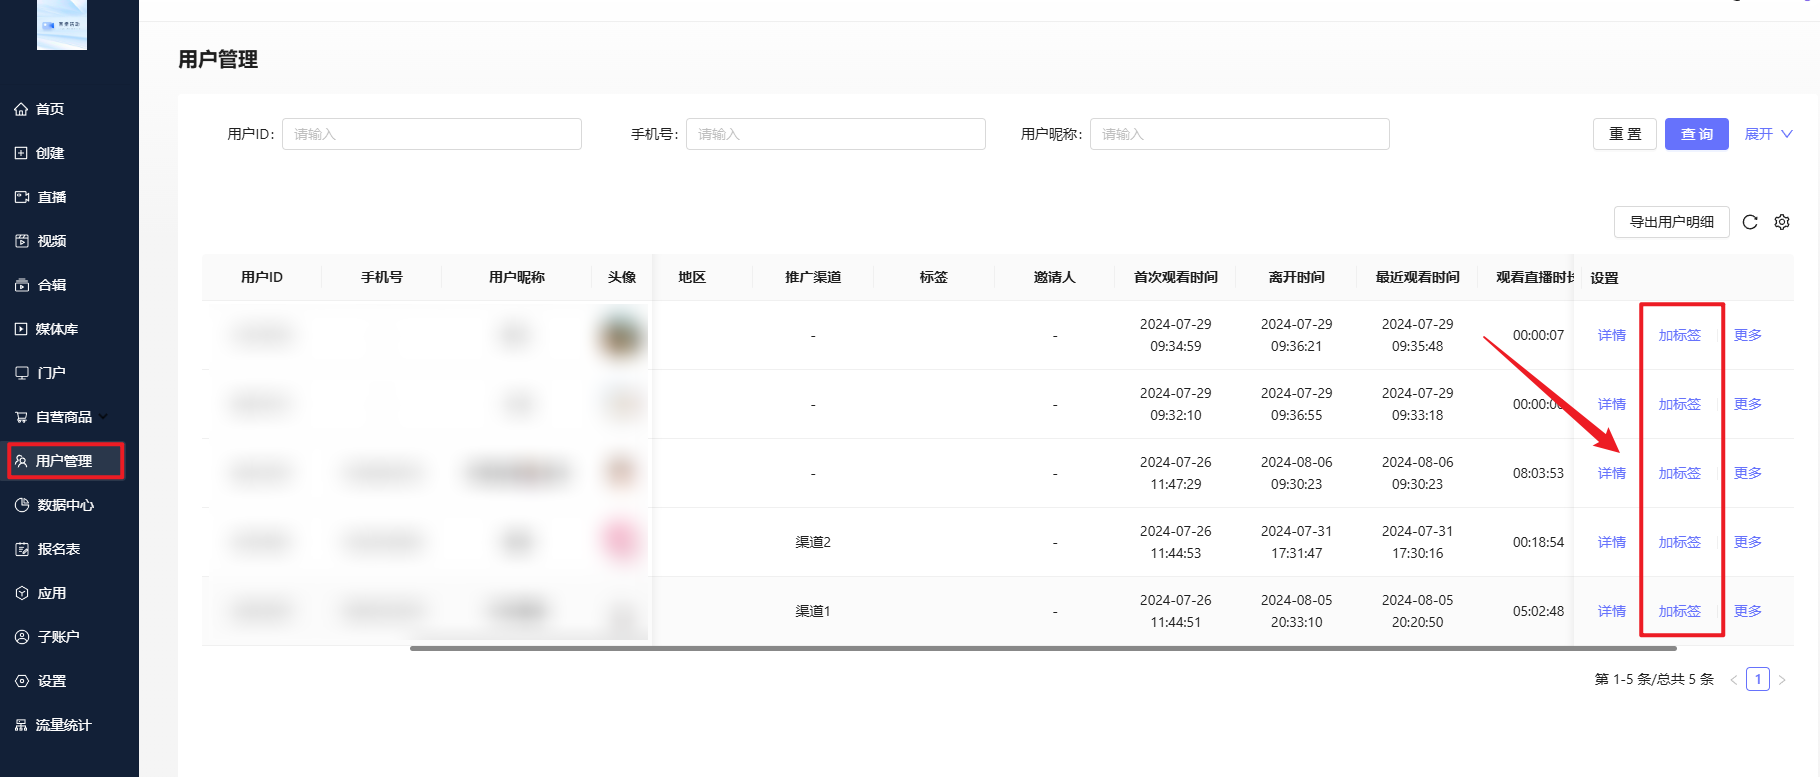The height and width of the screenshot is (777, 1820).
Task: Open table column settings gear icon
Action: click(1782, 222)
